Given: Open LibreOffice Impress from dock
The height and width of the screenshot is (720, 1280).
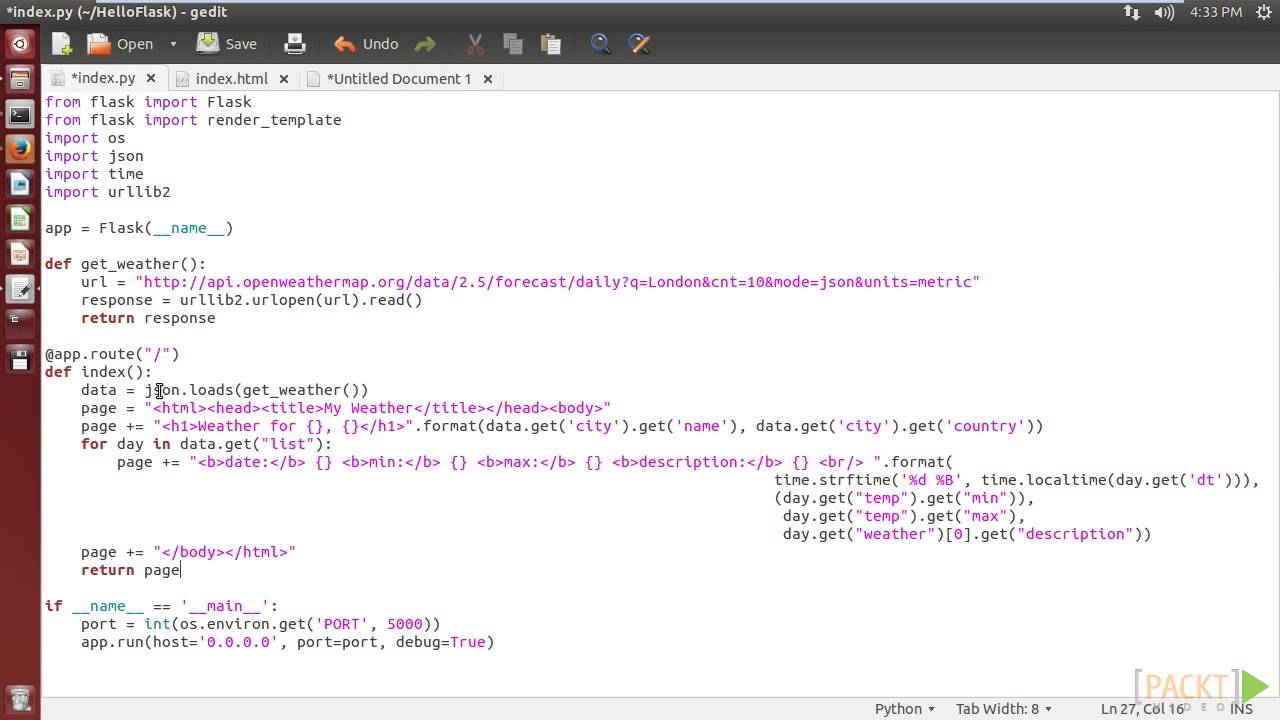Looking at the screenshot, I should [x=19, y=253].
